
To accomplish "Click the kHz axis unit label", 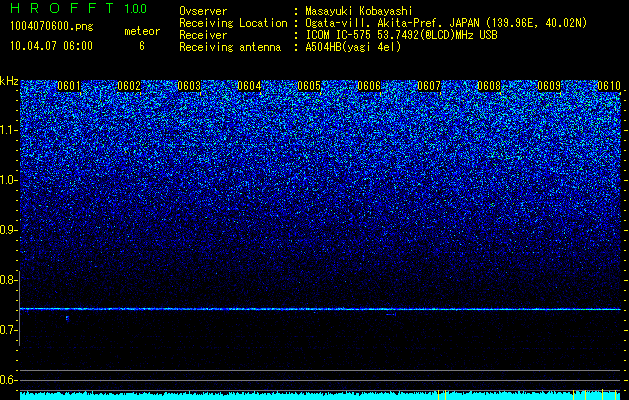I will click(9, 81).
